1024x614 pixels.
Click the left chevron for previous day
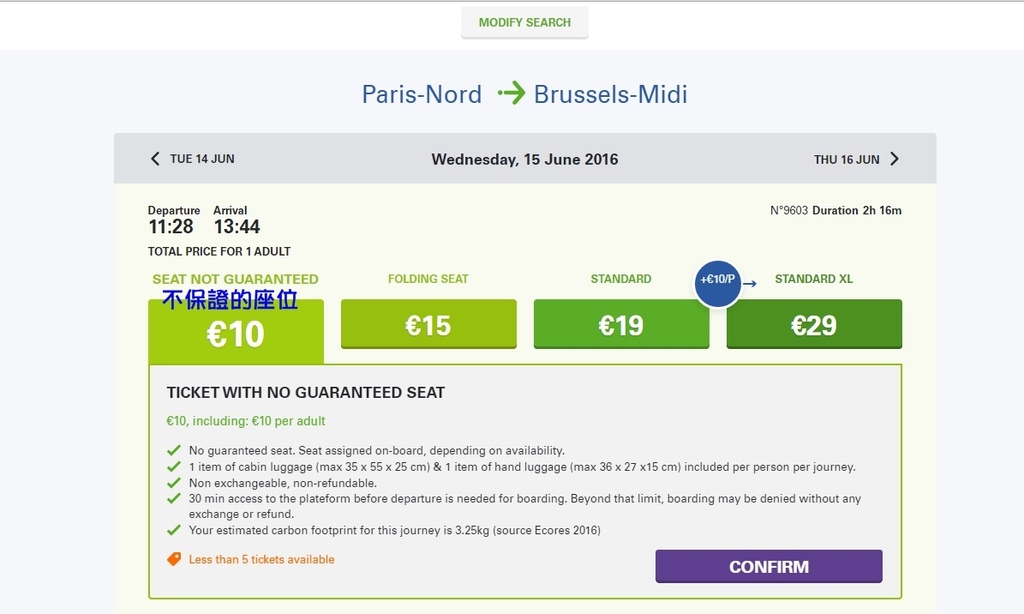pyautogui.click(x=155, y=159)
